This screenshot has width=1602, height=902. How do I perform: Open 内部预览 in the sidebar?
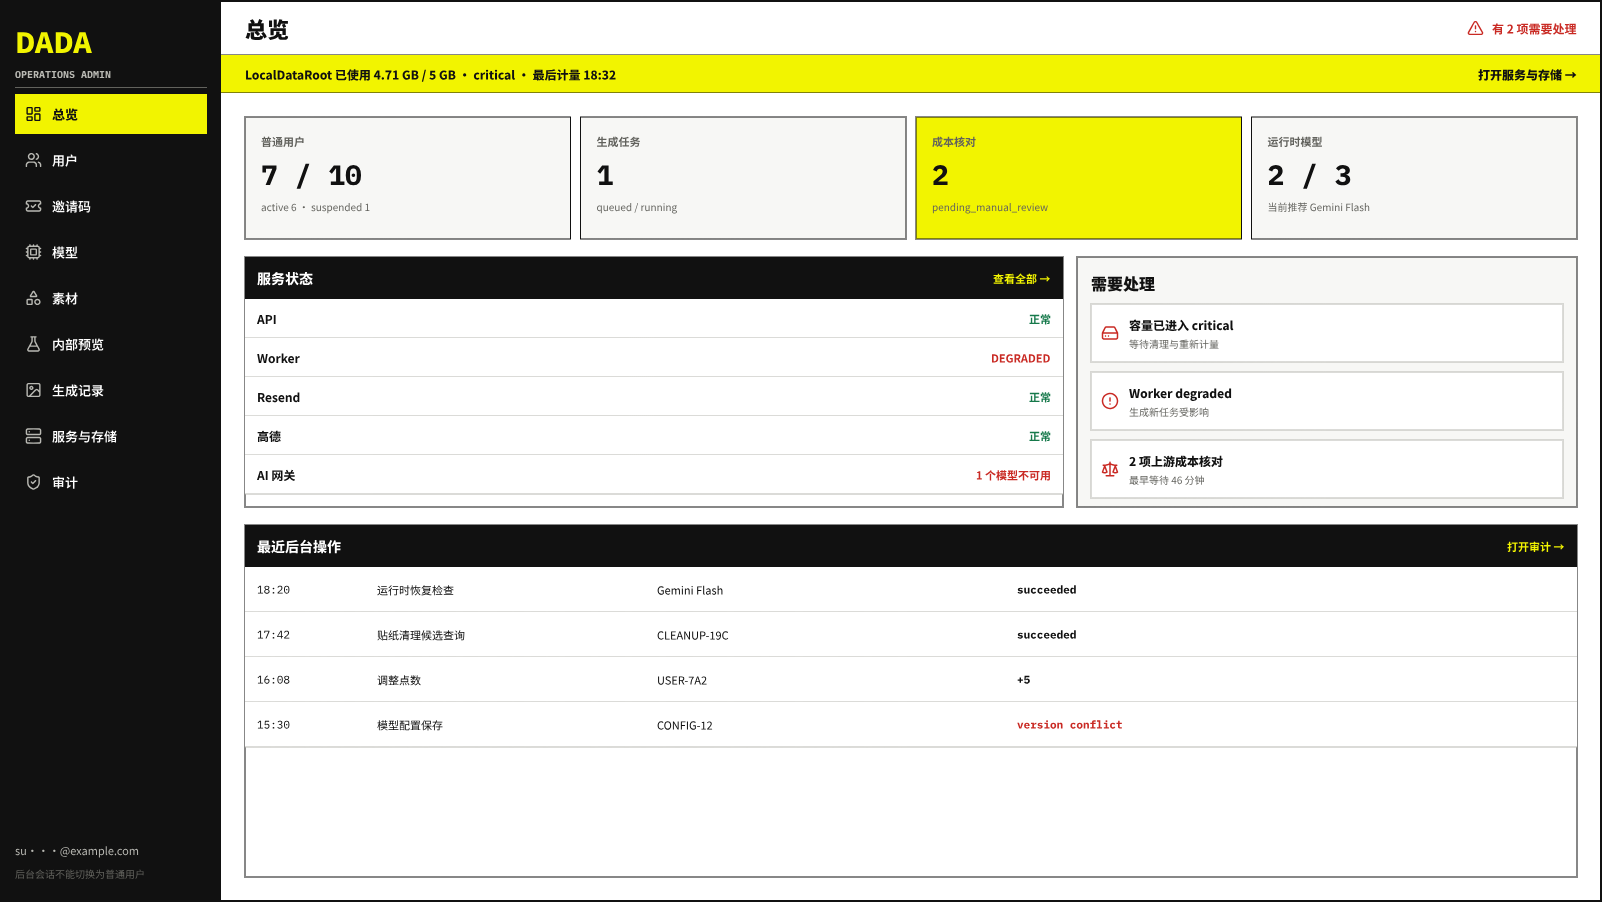pyautogui.click(x=111, y=344)
